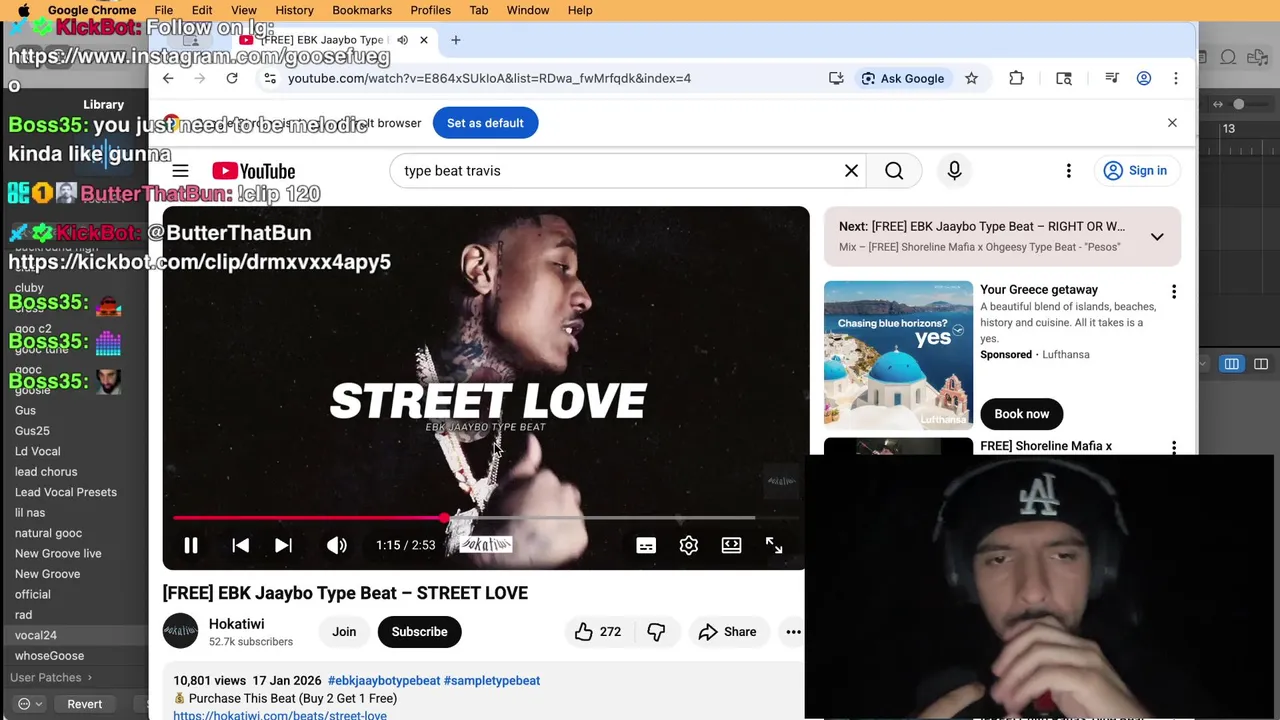
Task: Go to YouTube home via logo
Action: [x=253, y=171]
